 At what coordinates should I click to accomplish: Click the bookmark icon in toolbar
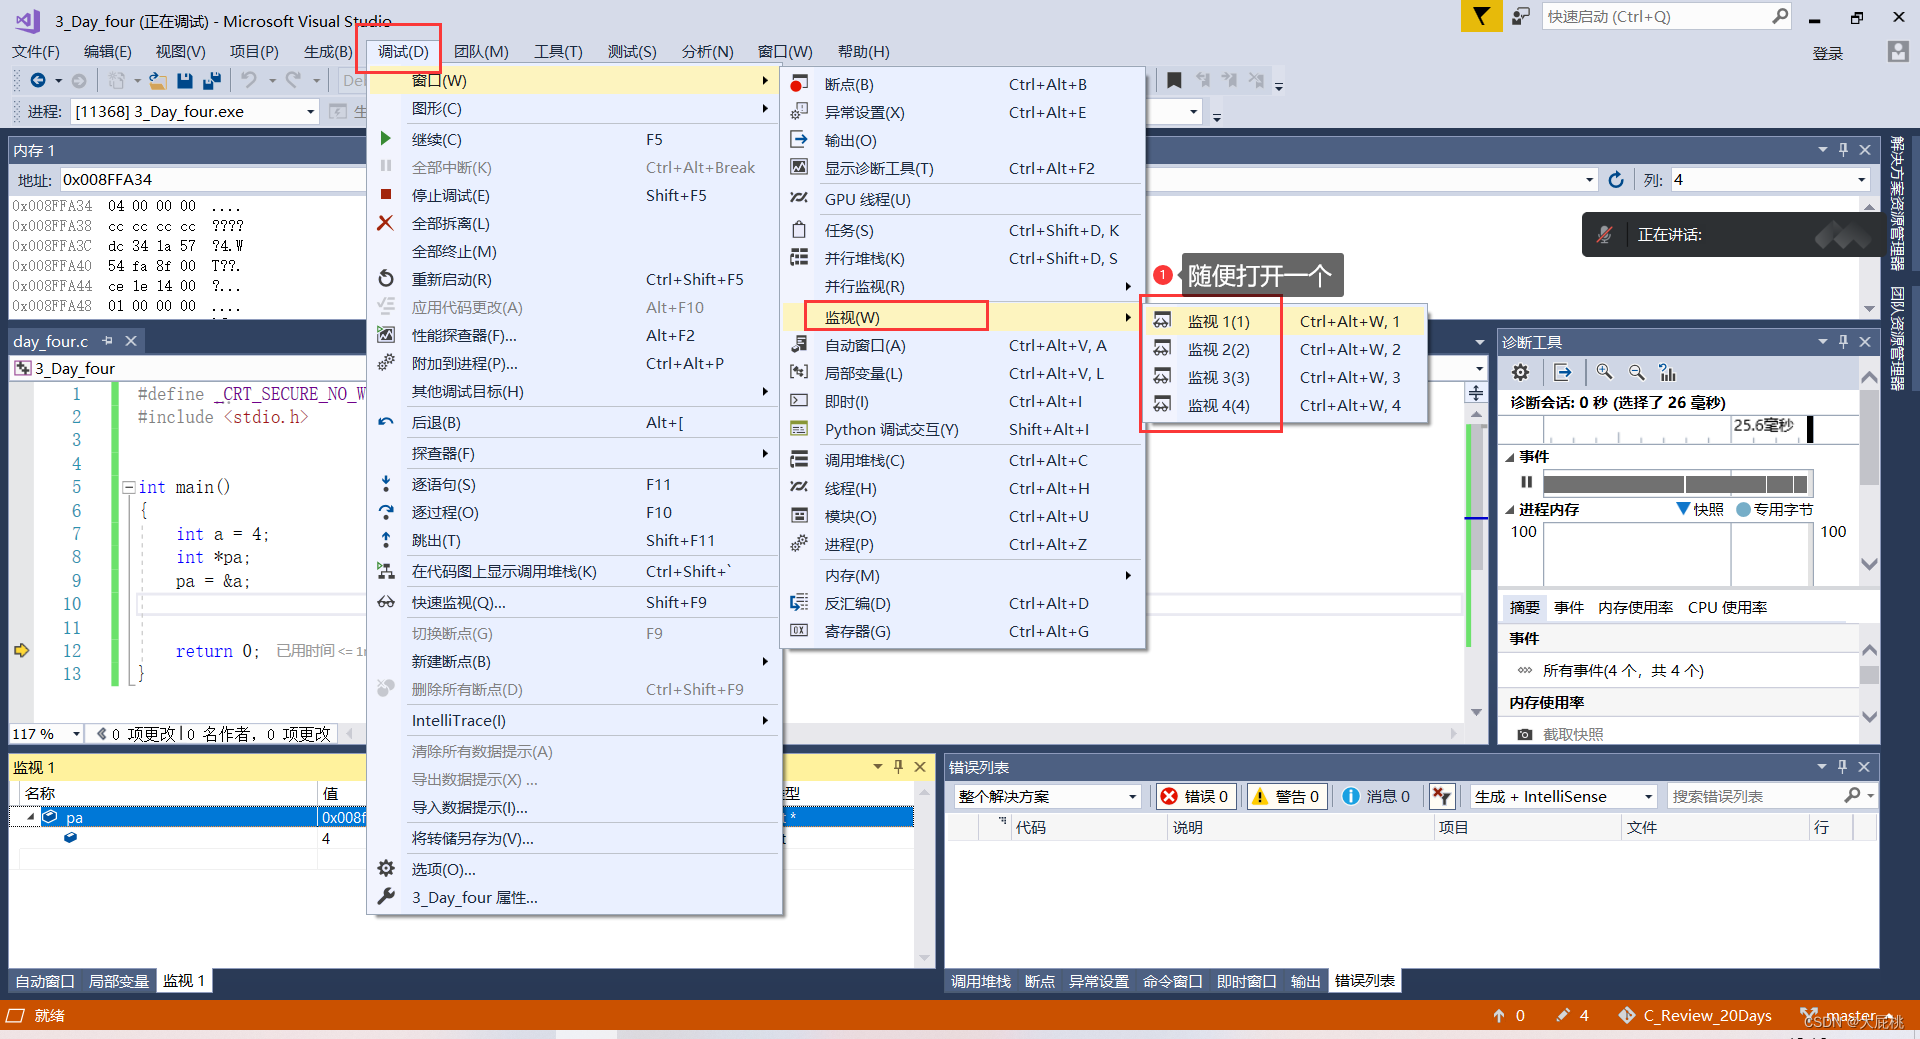click(1174, 80)
